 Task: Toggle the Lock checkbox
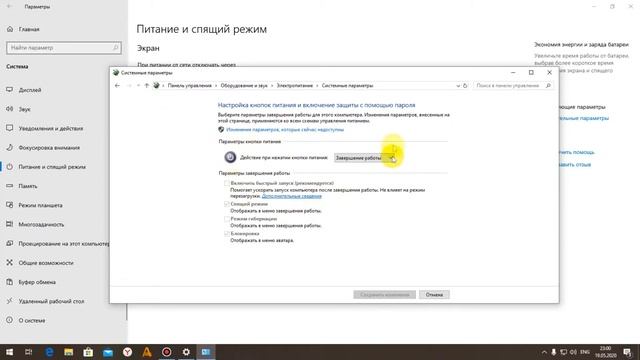pyautogui.click(x=227, y=233)
